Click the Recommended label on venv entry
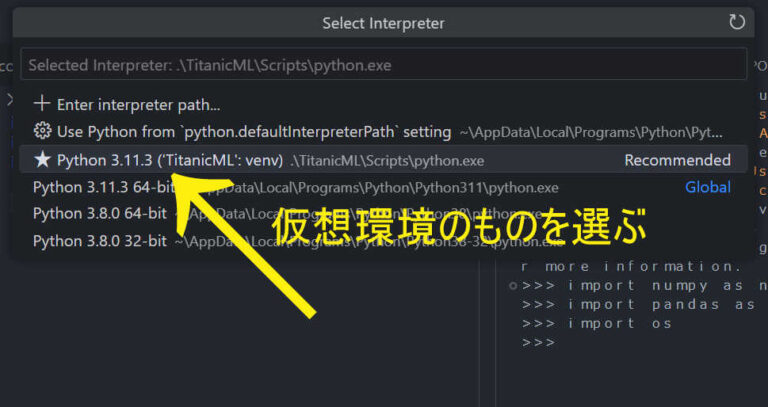Screen dimensions: 768x407 coord(677,160)
